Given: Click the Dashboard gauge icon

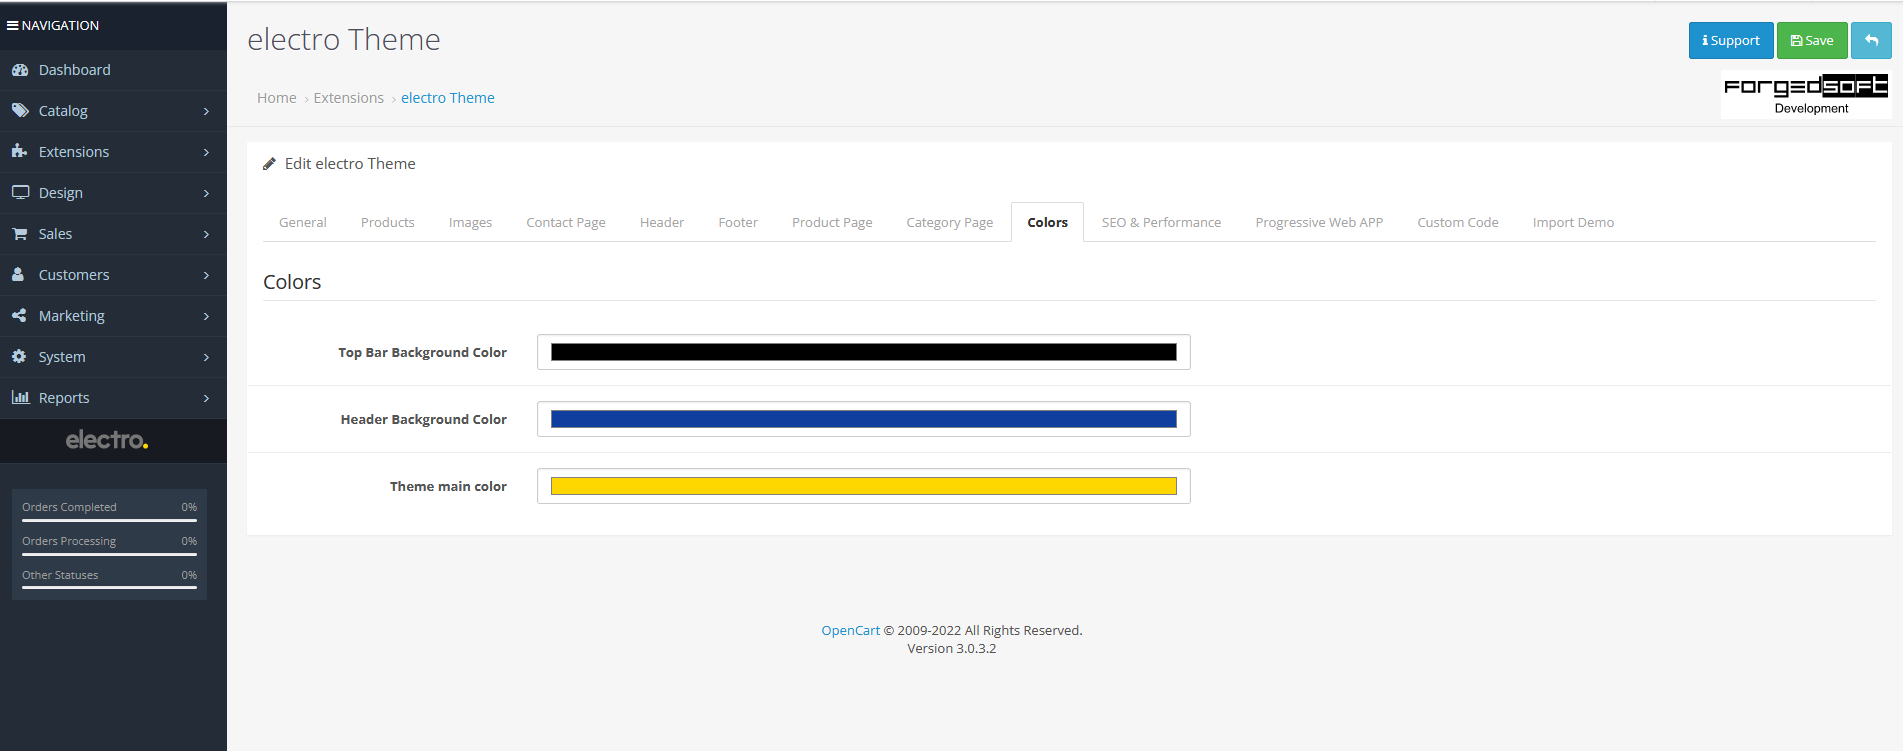Looking at the screenshot, I should pyautogui.click(x=20, y=70).
